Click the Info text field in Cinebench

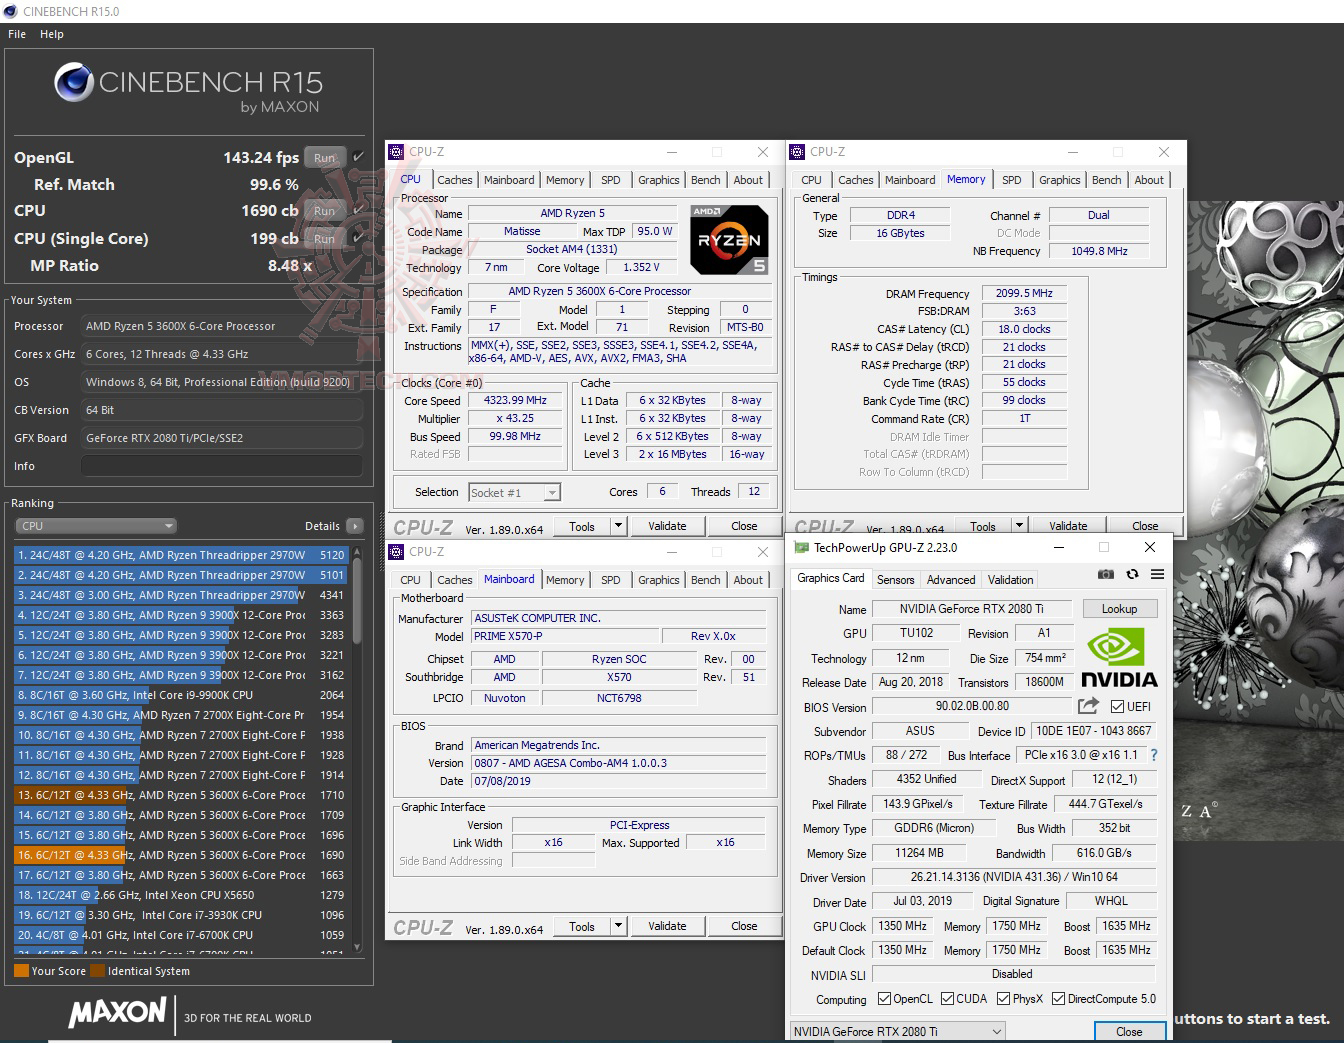[x=220, y=464]
